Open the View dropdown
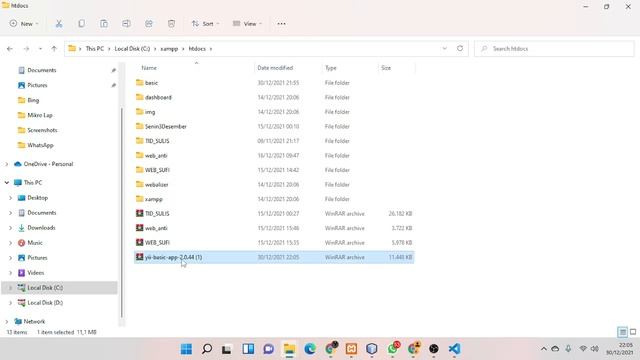Image resolution: width=640 pixels, height=360 pixels. pos(247,24)
